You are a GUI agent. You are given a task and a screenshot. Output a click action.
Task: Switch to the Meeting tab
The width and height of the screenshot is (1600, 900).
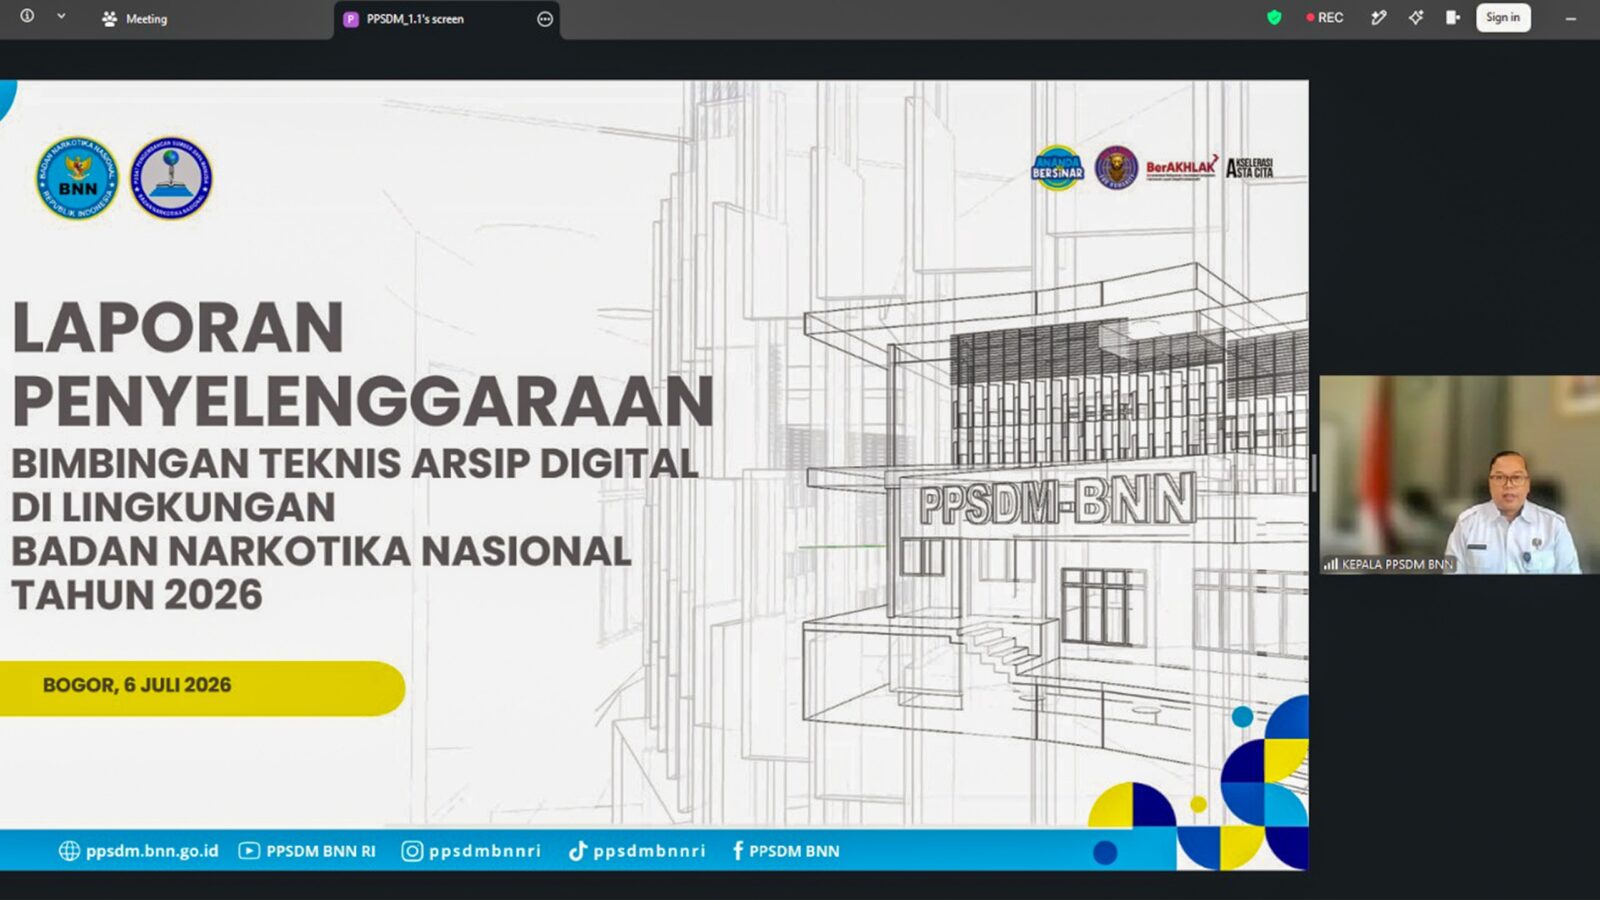135,19
